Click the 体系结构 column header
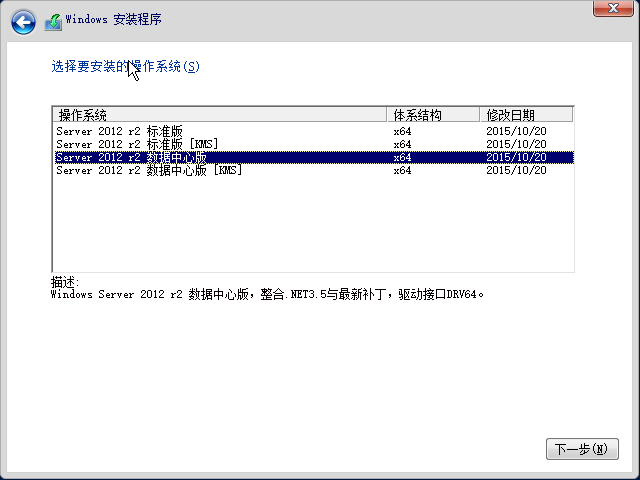The width and height of the screenshot is (640, 480). (x=433, y=115)
